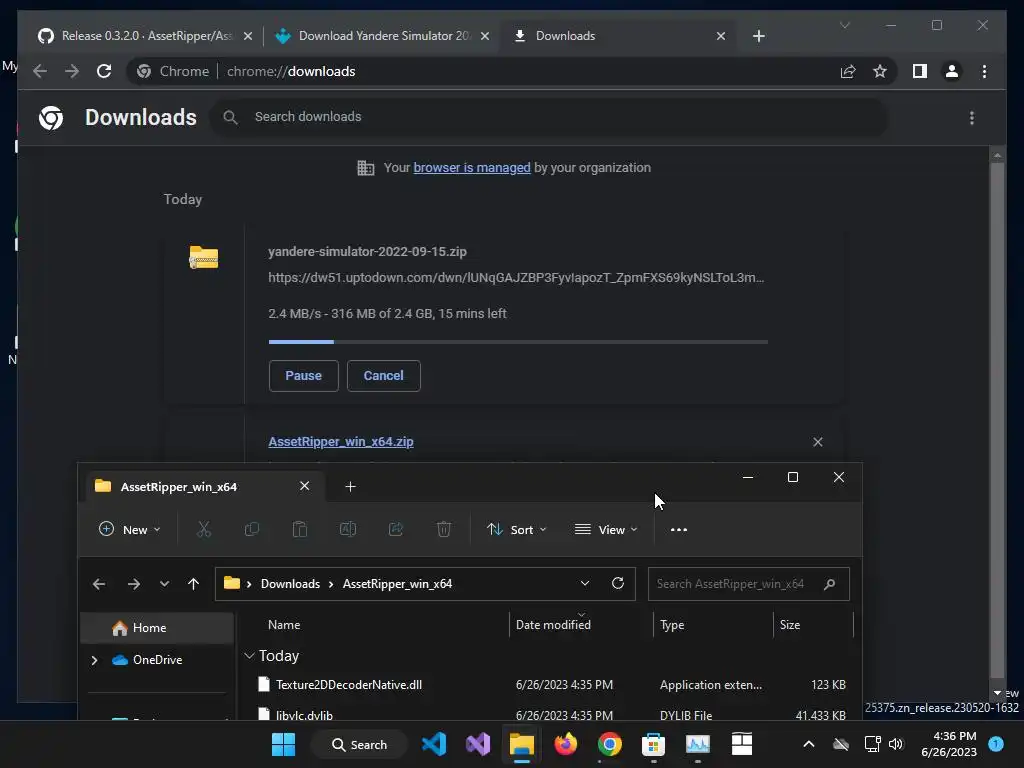Go back in Chrome

pyautogui.click(x=40, y=71)
